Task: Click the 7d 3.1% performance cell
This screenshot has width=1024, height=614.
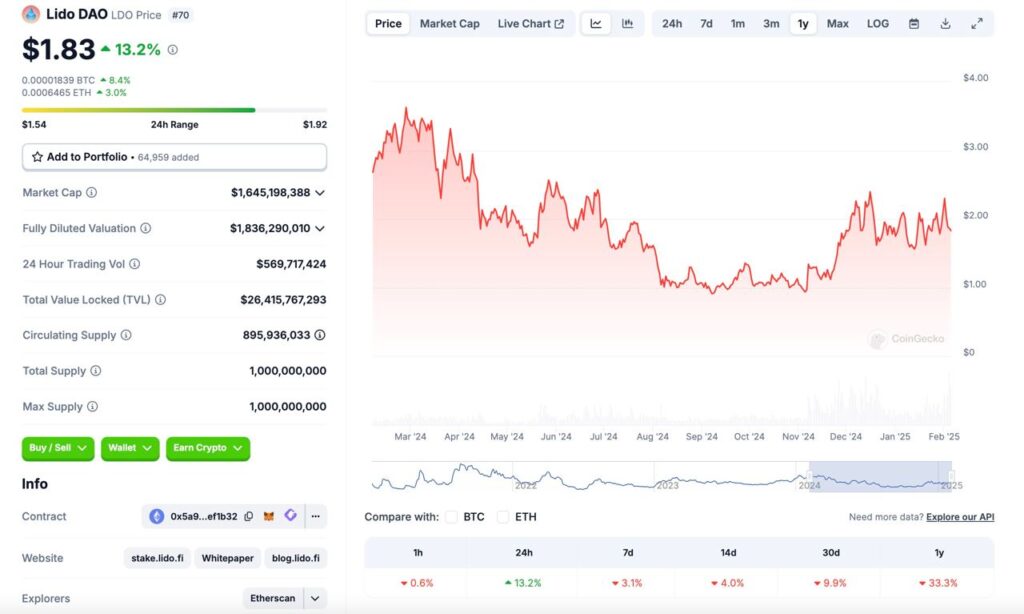Action: (x=627, y=583)
